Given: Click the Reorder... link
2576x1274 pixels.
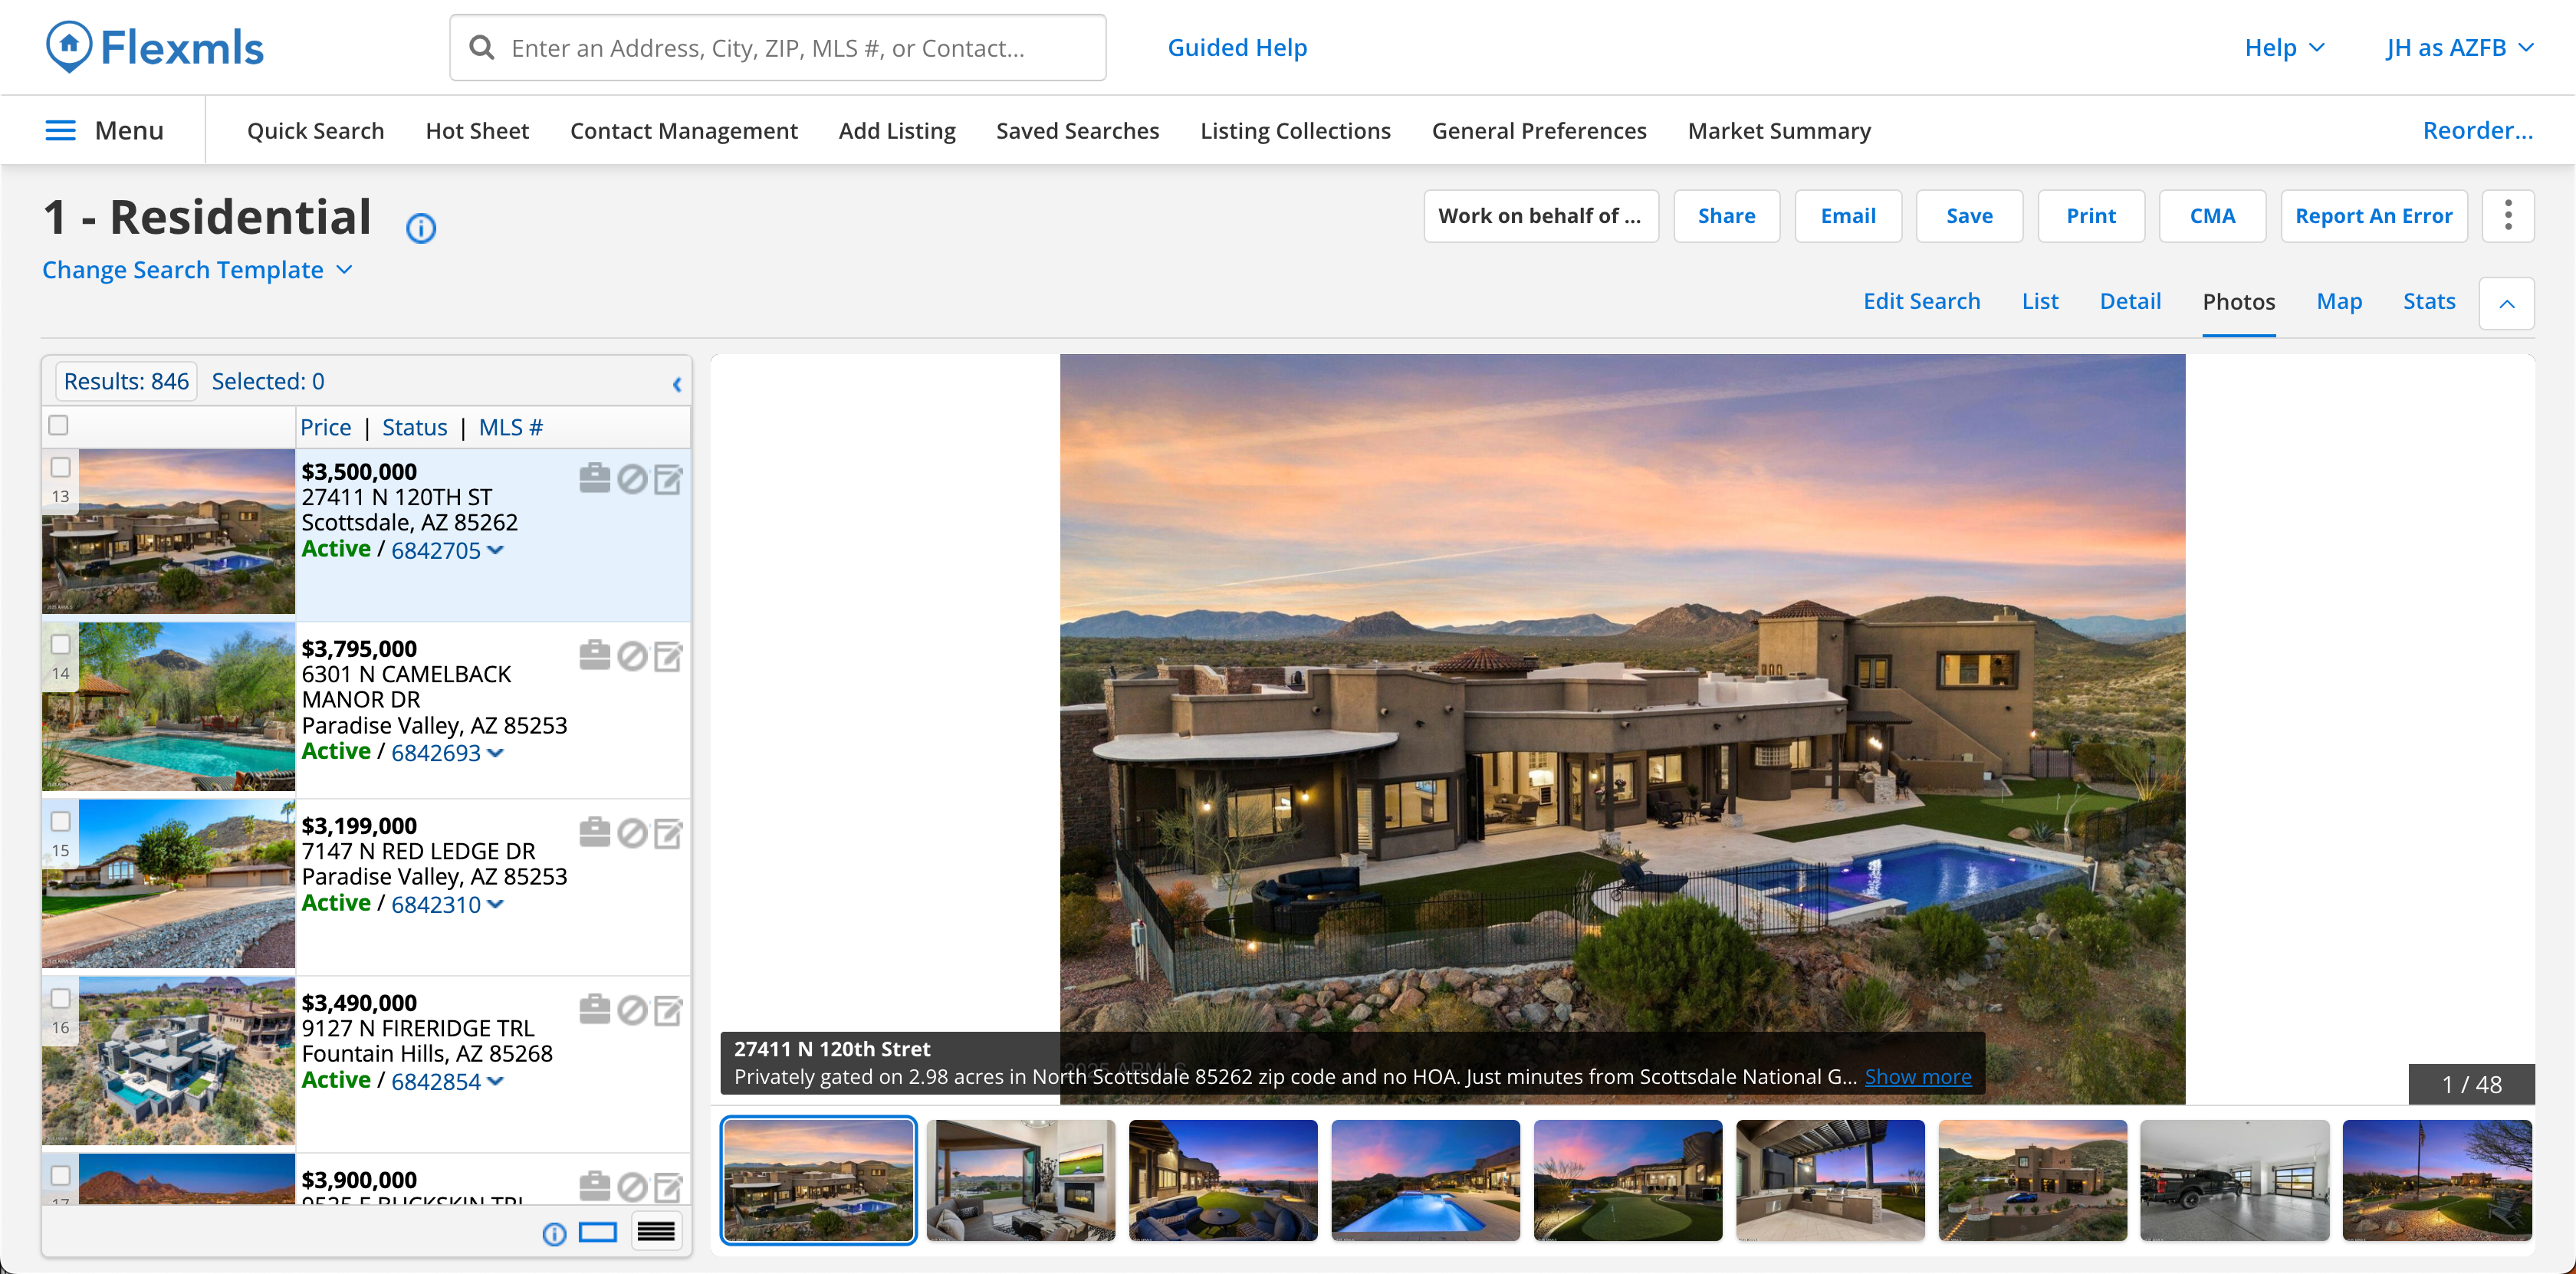Looking at the screenshot, I should coord(2477,130).
